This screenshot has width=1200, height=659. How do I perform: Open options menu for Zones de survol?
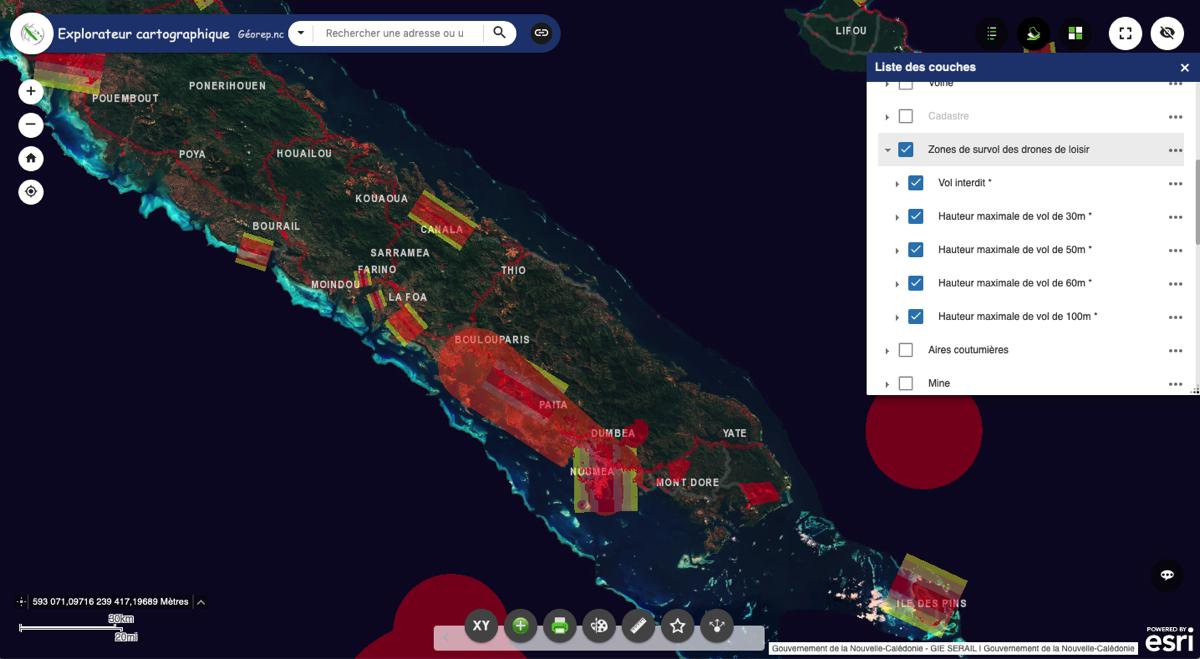pos(1175,150)
